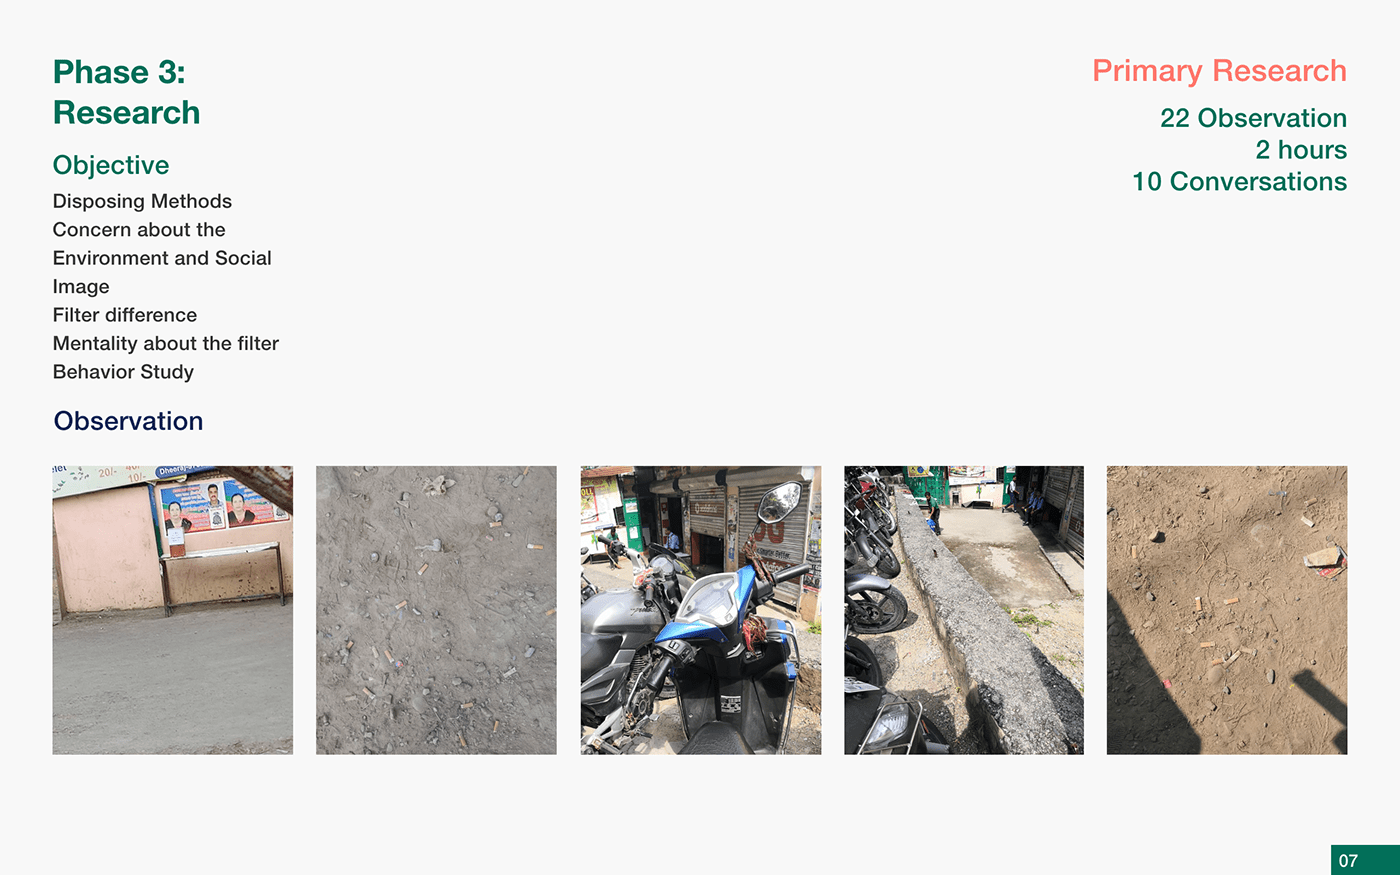This screenshot has height=875, width=1400.
Task: Click the Disposing Methods line
Action: tap(142, 201)
